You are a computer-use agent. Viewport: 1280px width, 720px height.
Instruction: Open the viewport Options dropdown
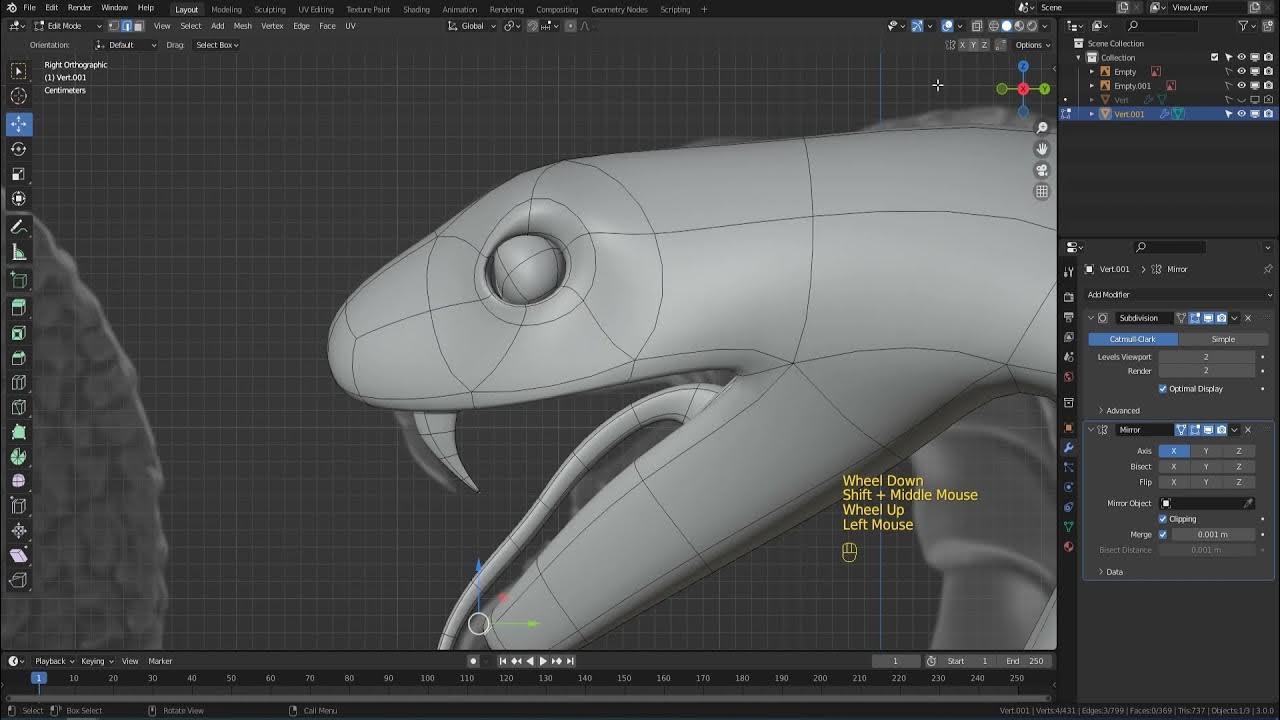coord(1033,45)
